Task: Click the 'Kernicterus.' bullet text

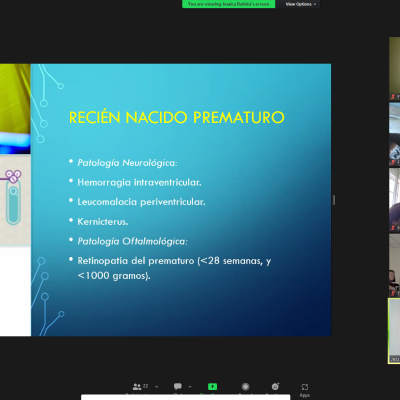Action: [x=103, y=221]
